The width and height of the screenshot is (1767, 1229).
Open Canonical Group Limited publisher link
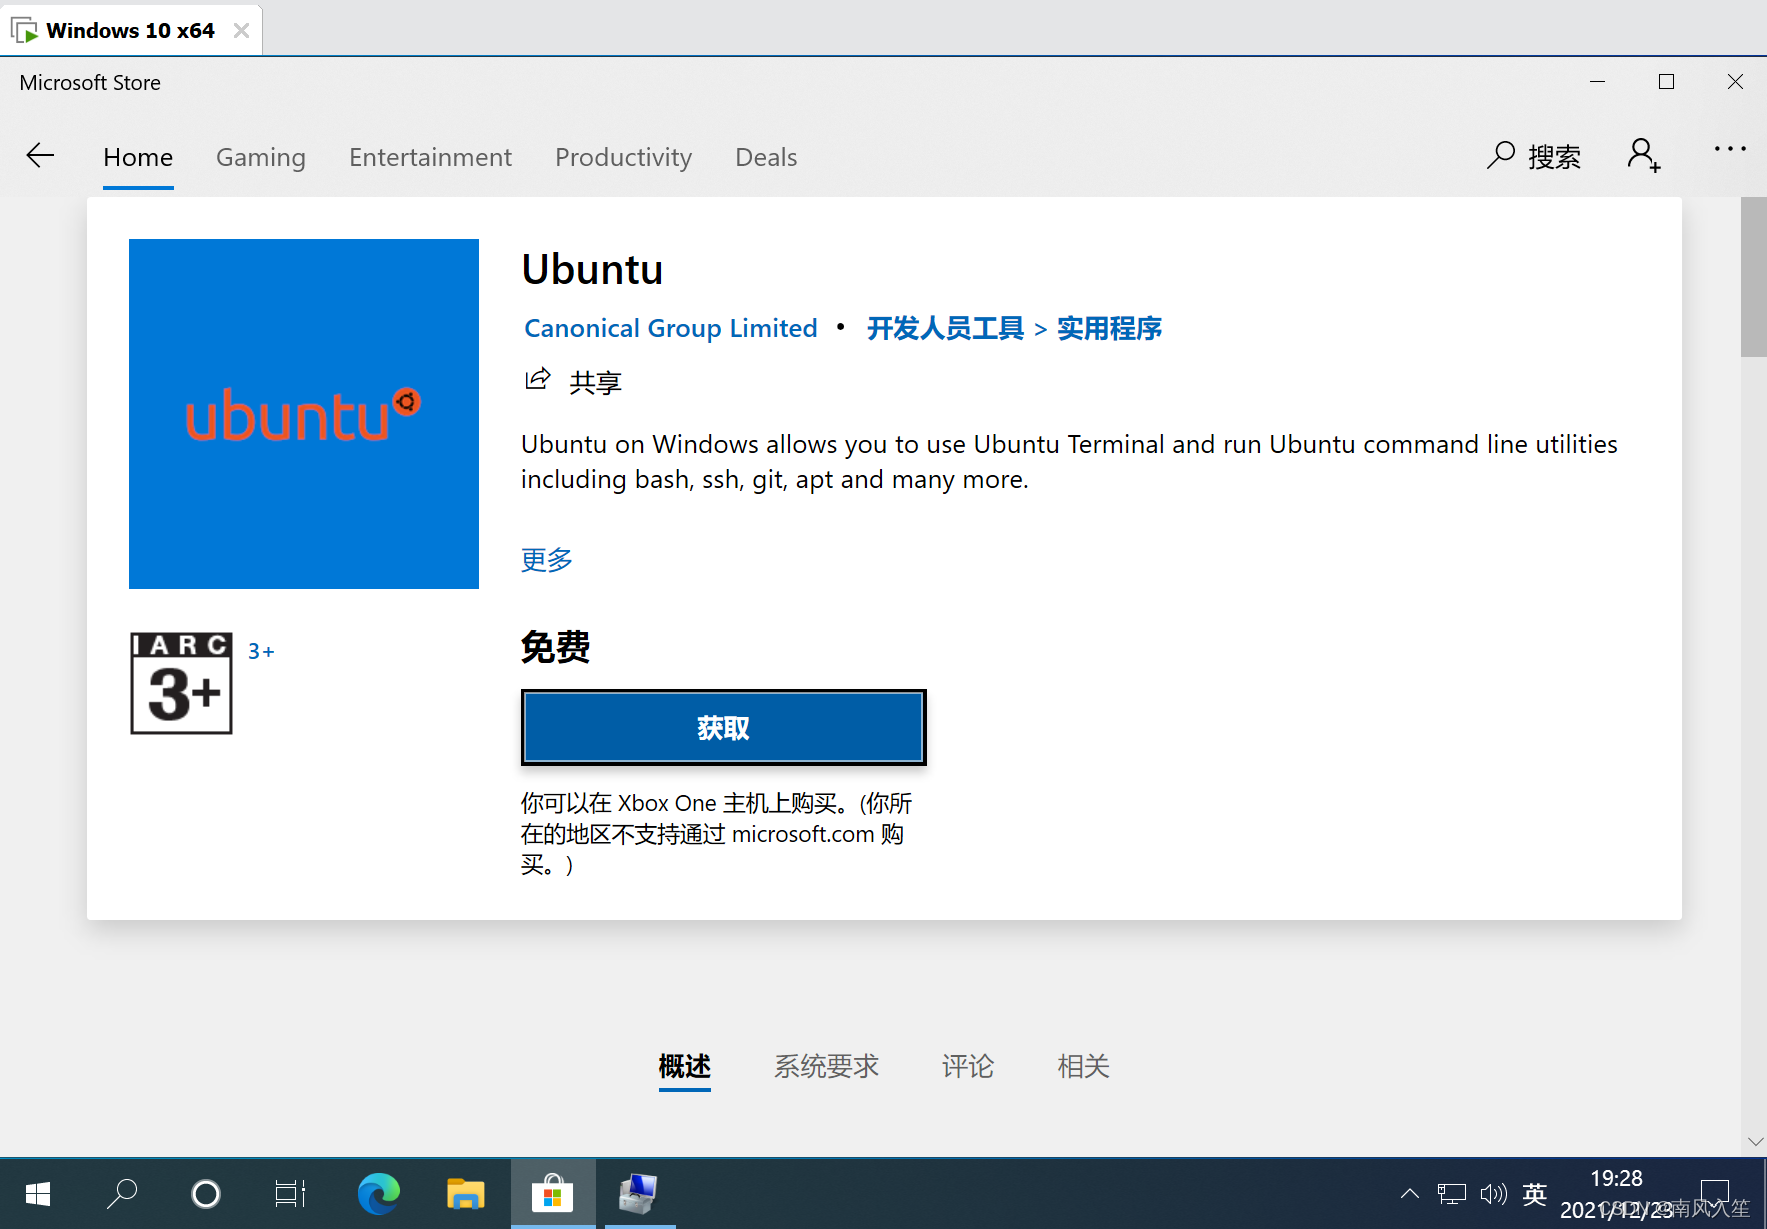click(671, 328)
